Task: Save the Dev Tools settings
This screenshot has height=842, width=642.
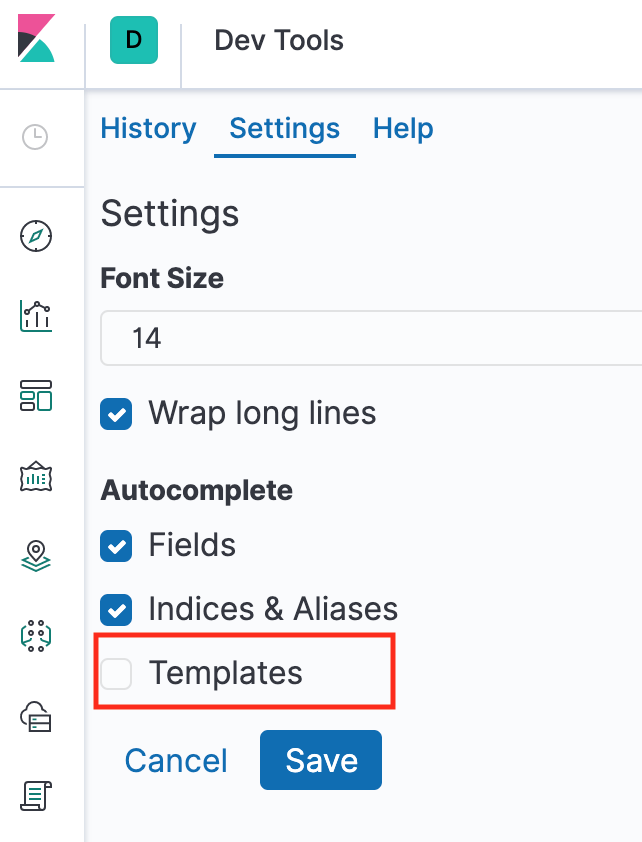Action: 320,760
